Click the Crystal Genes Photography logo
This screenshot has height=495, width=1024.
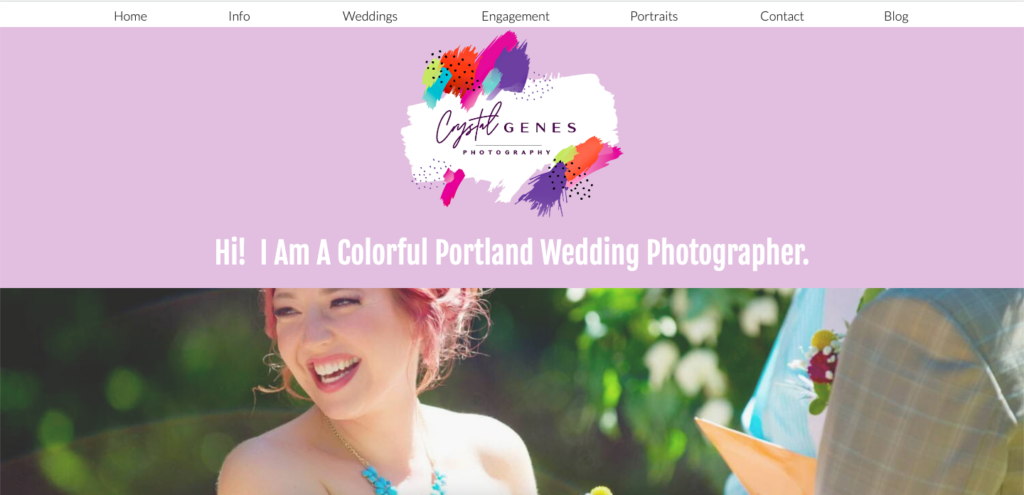[511, 123]
